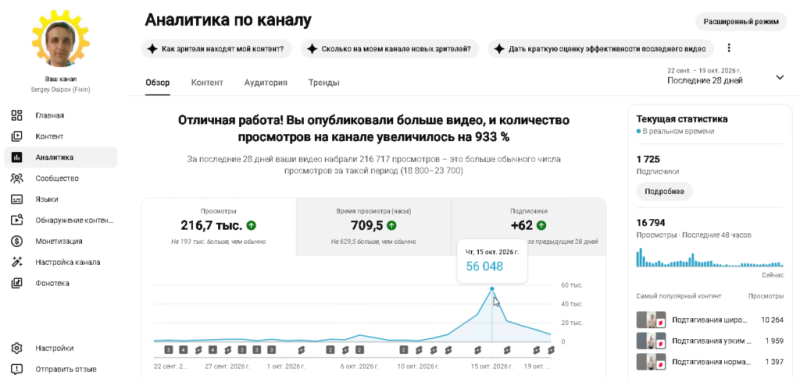Ask 'Как зрители находят мой контент?'

216,49
